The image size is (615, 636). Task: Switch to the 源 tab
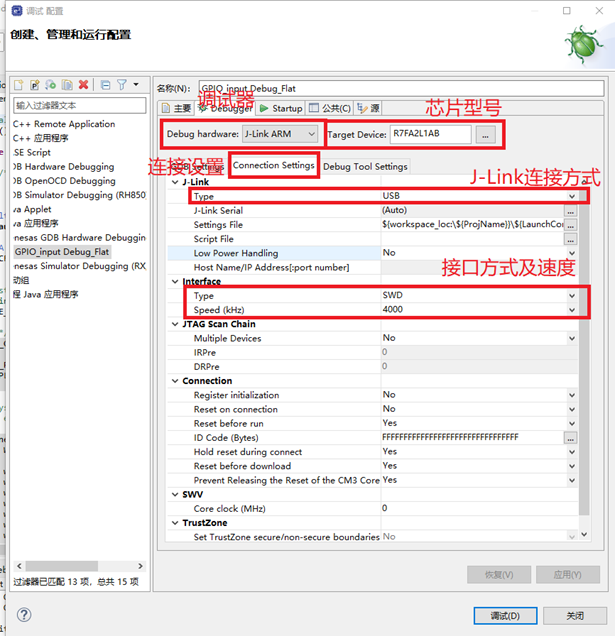pyautogui.click(x=368, y=108)
